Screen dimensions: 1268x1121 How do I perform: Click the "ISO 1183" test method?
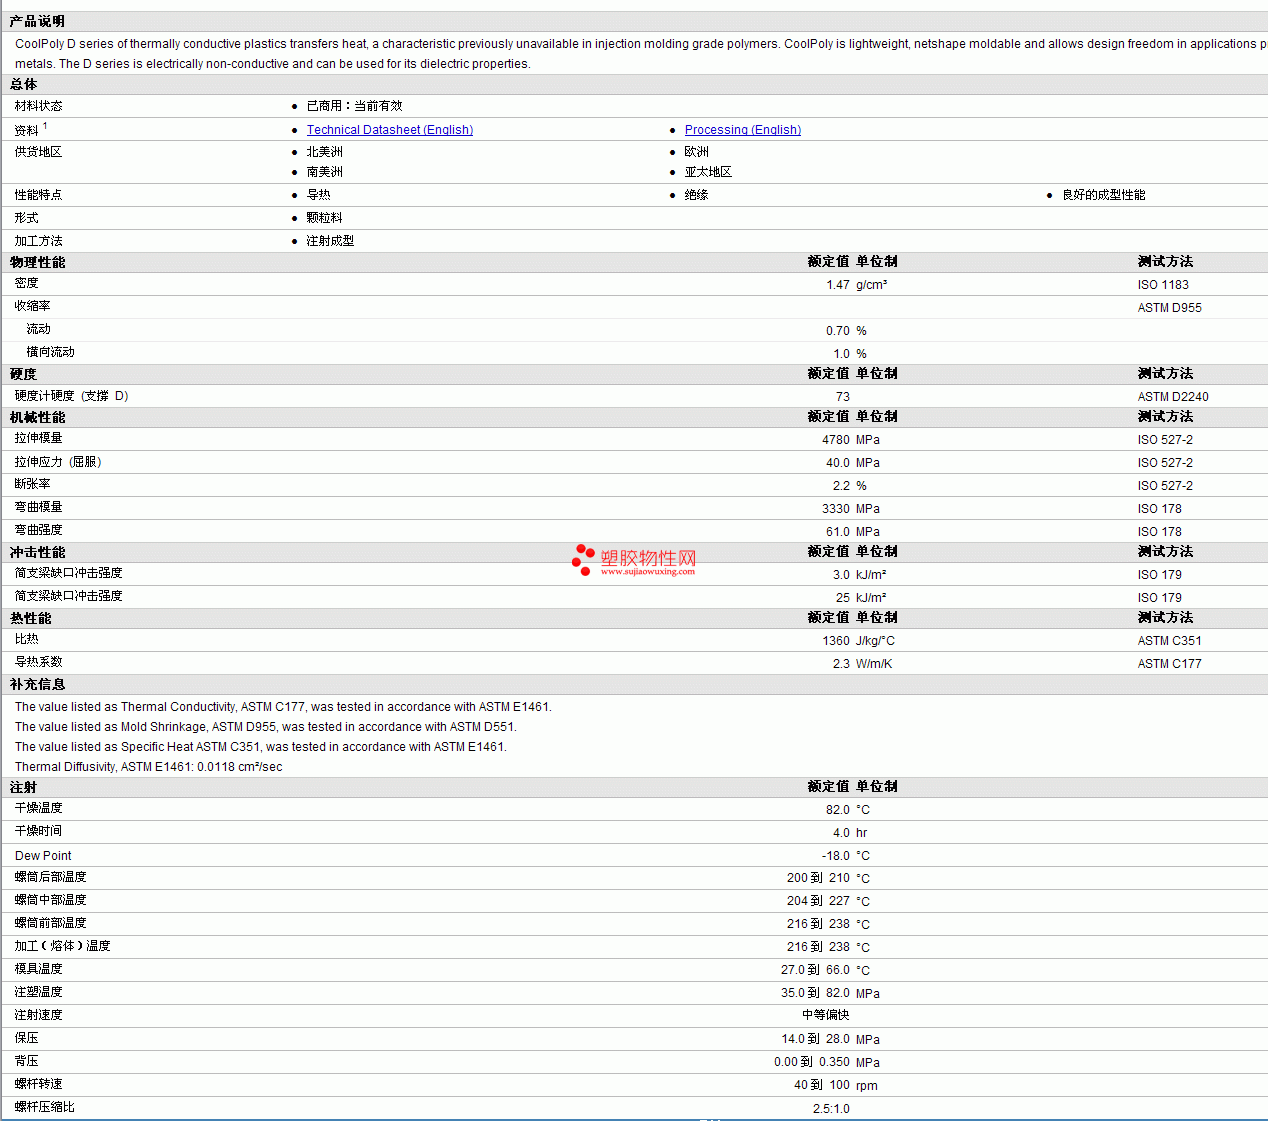pyautogui.click(x=1163, y=285)
